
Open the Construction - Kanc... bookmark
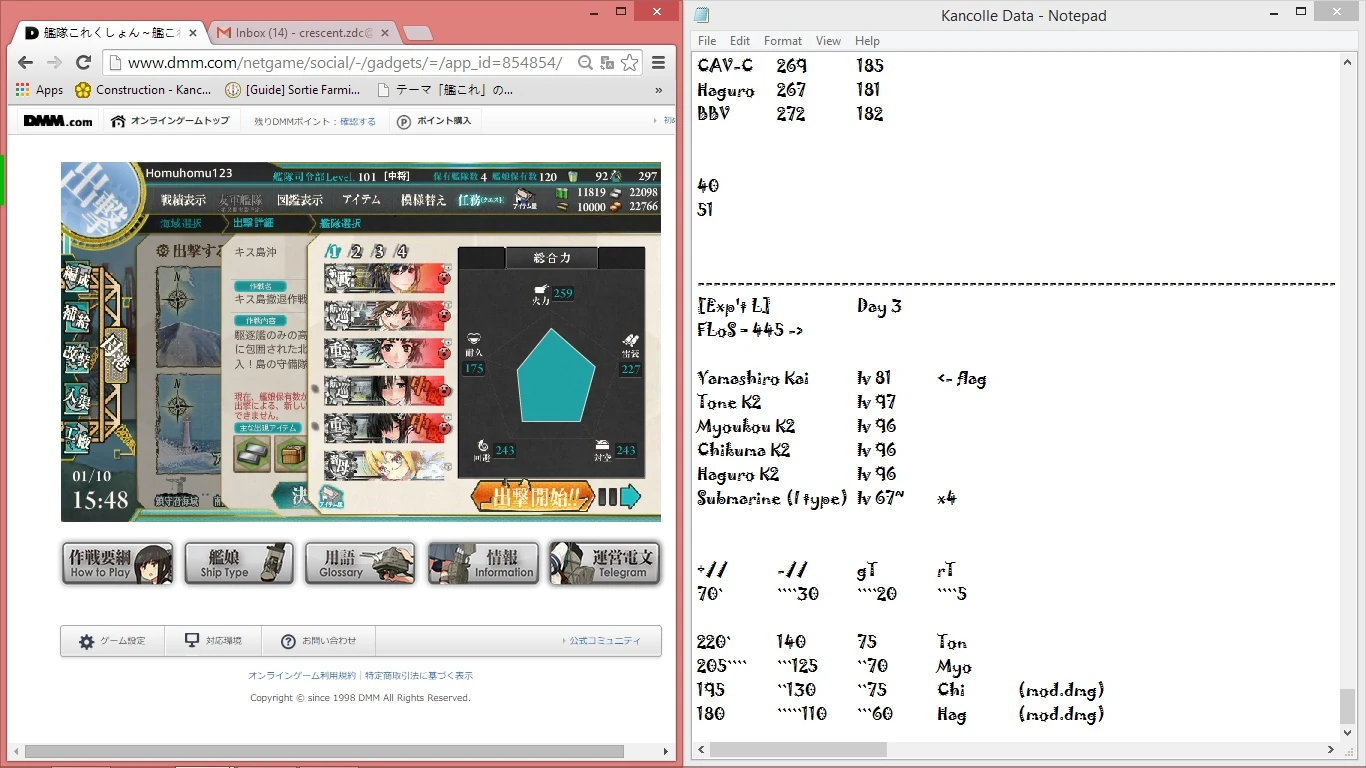tap(143, 90)
